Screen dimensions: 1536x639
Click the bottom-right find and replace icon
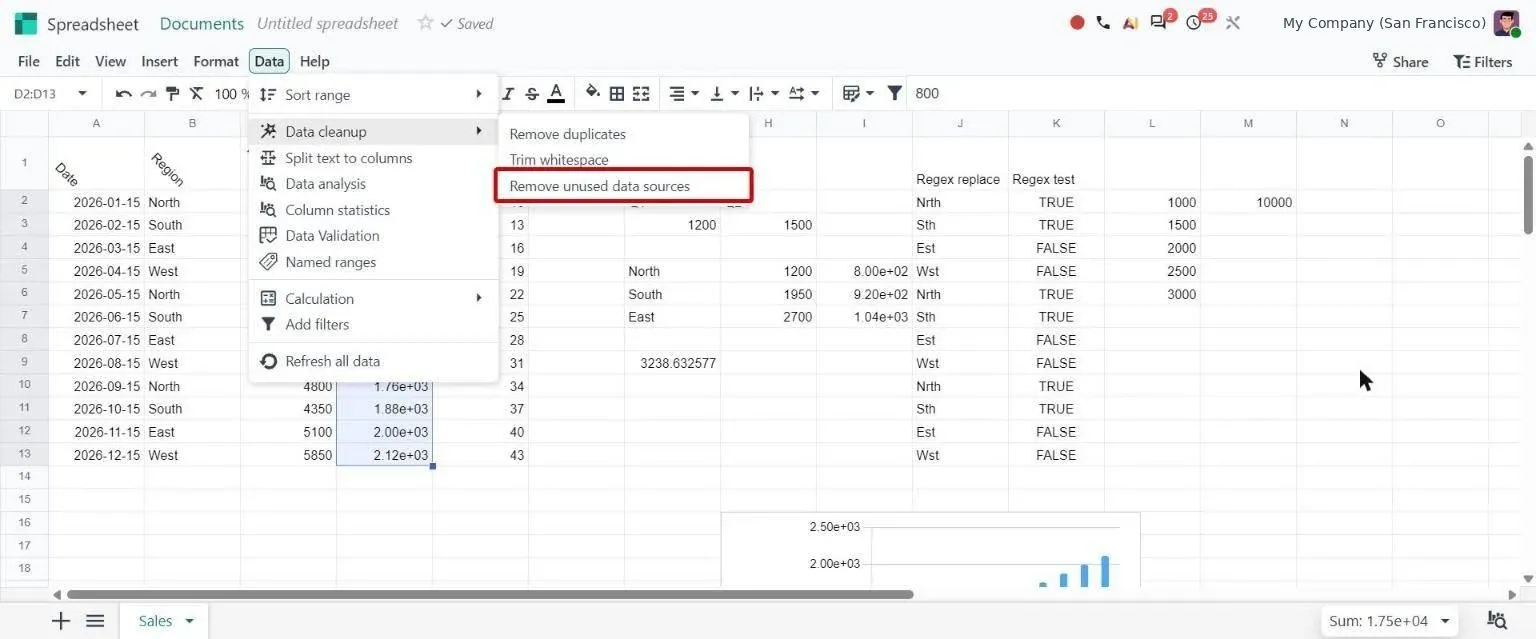pyautogui.click(x=1497, y=621)
